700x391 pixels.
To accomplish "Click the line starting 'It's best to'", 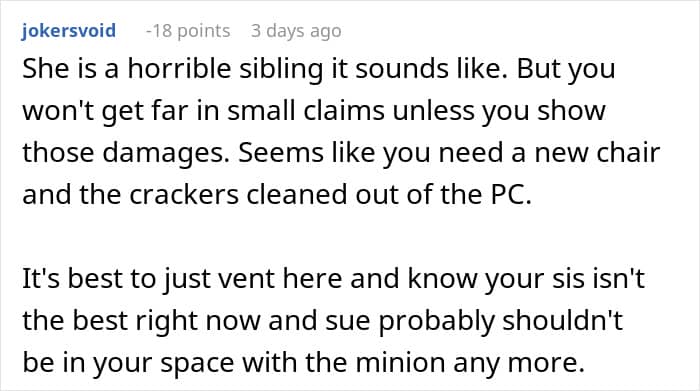I will click(x=333, y=279).
